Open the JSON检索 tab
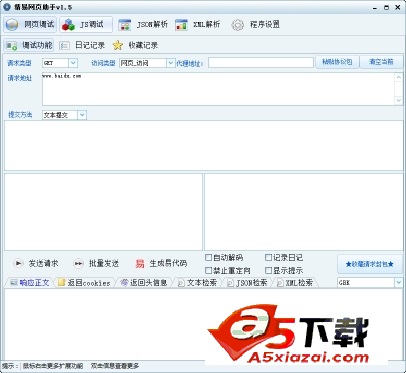 click(x=247, y=283)
